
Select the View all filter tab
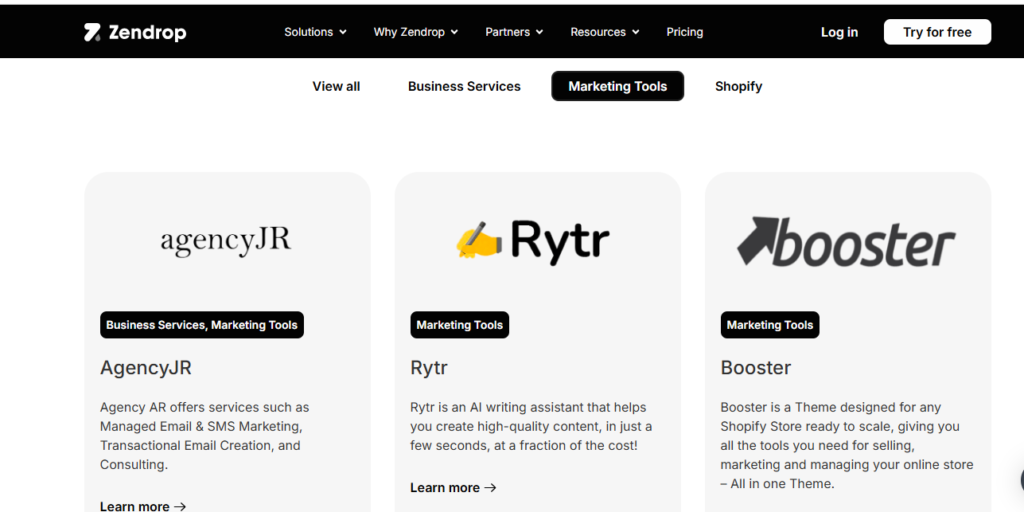[x=336, y=86]
